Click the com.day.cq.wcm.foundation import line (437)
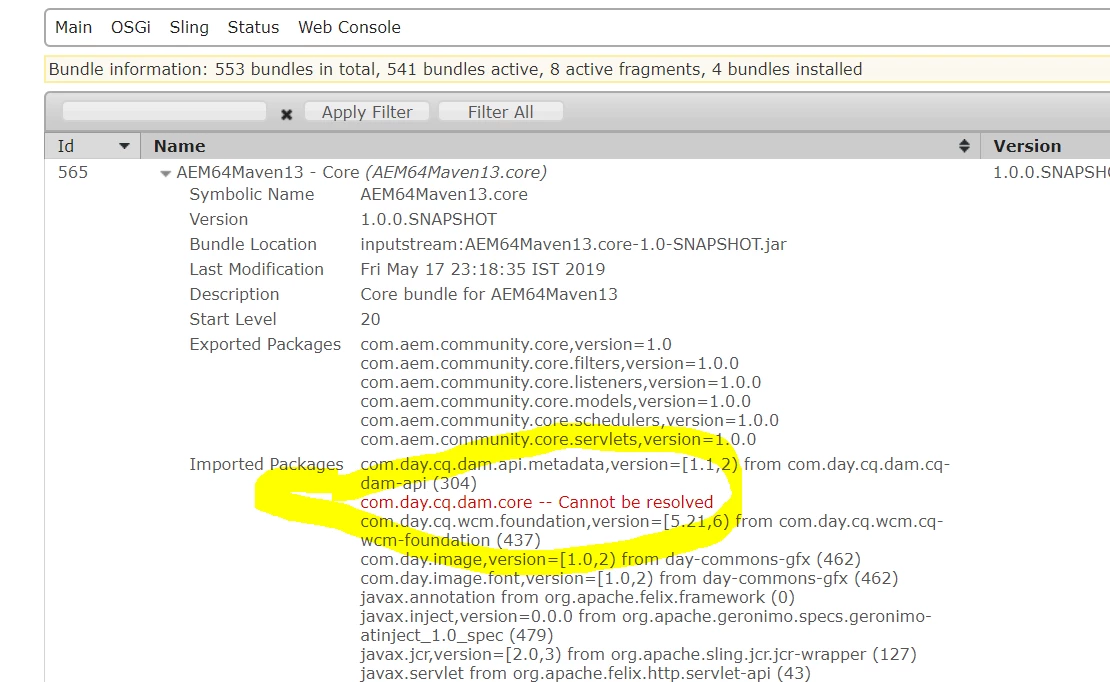This screenshot has width=1110, height=682. [x=651, y=530]
